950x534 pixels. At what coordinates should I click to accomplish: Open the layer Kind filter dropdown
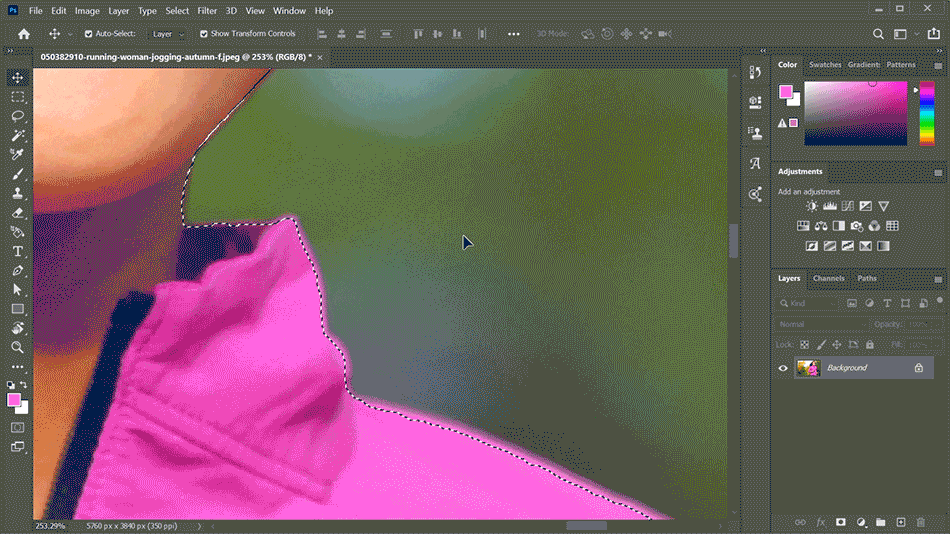tap(808, 303)
